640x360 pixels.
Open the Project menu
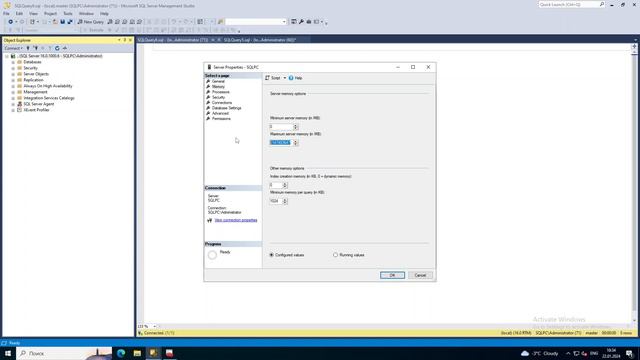50,13
